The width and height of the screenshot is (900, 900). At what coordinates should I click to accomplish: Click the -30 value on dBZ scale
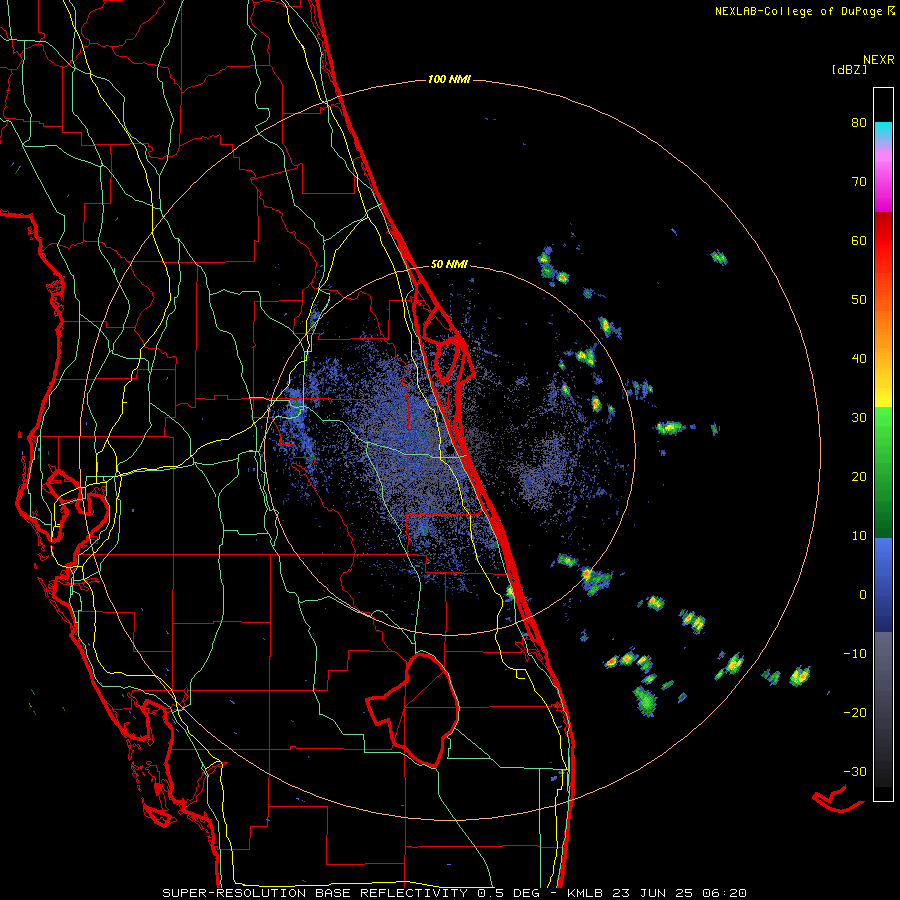[x=855, y=771]
